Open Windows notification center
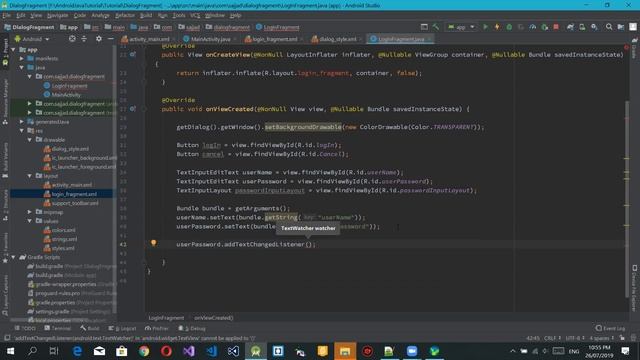Image resolution: width=640 pixels, height=360 pixels. [x=625, y=351]
